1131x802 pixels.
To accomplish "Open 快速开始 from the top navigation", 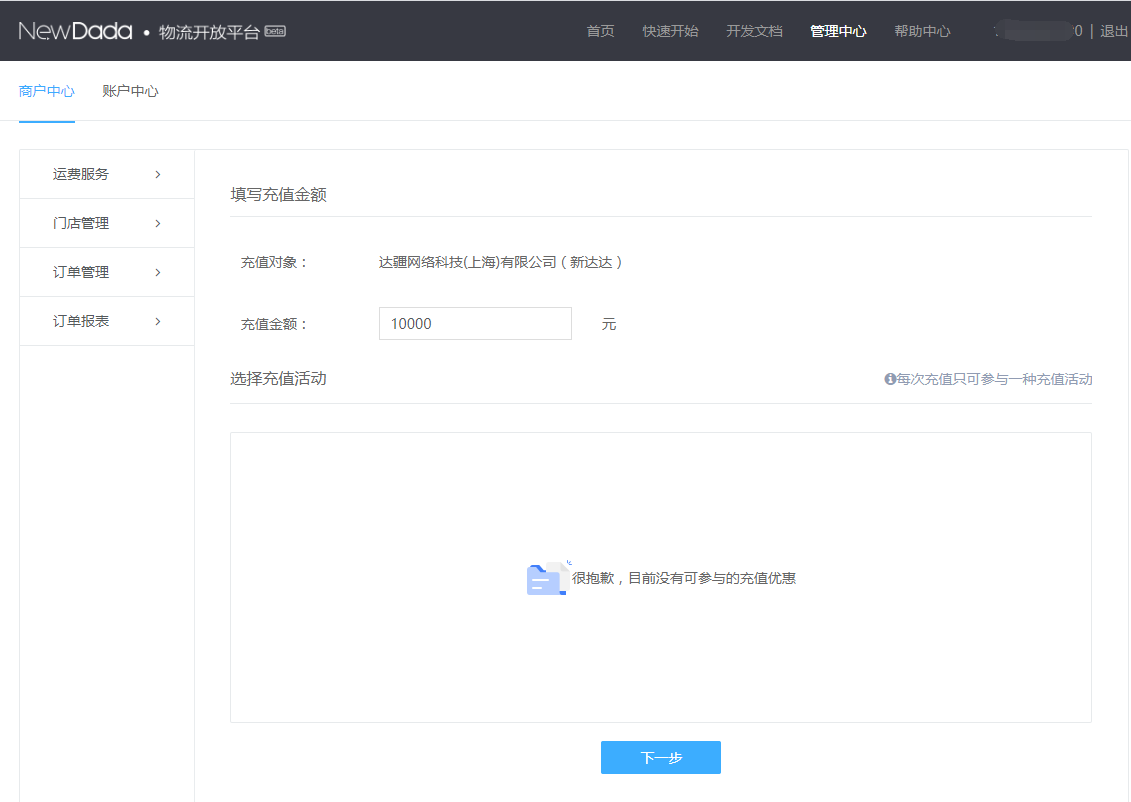I will (670, 31).
